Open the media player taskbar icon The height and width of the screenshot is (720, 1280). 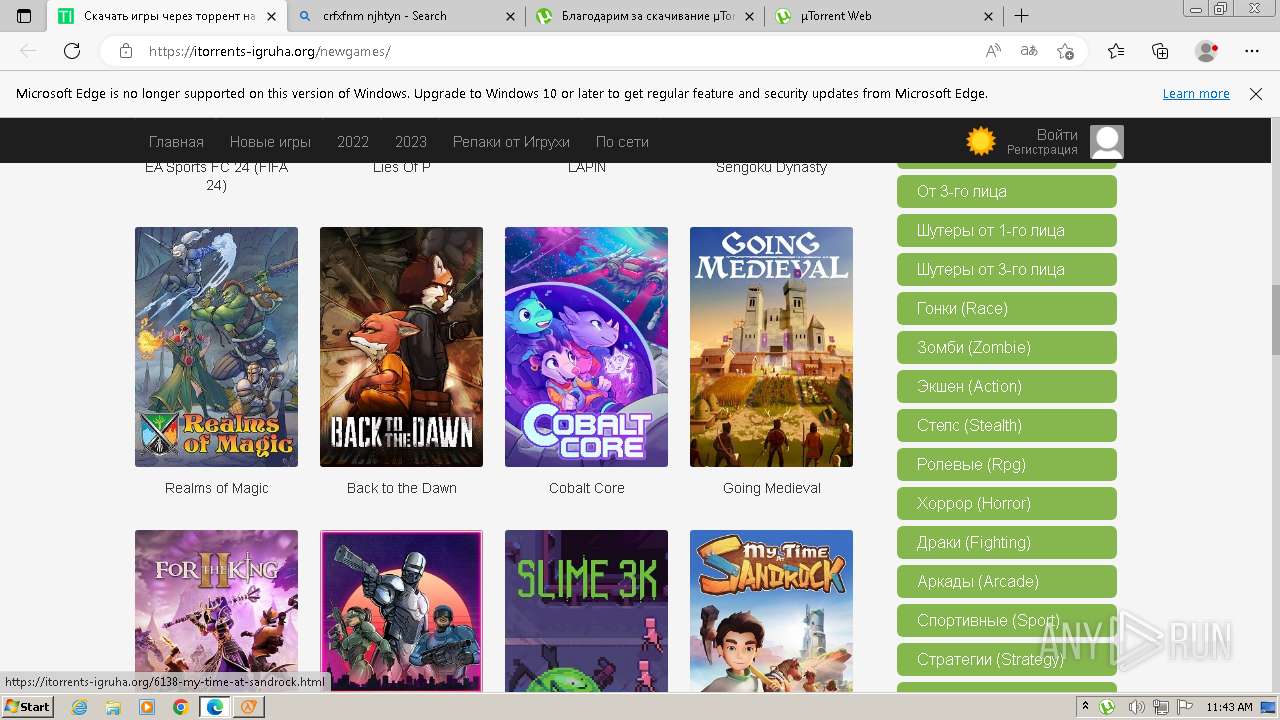[x=147, y=707]
